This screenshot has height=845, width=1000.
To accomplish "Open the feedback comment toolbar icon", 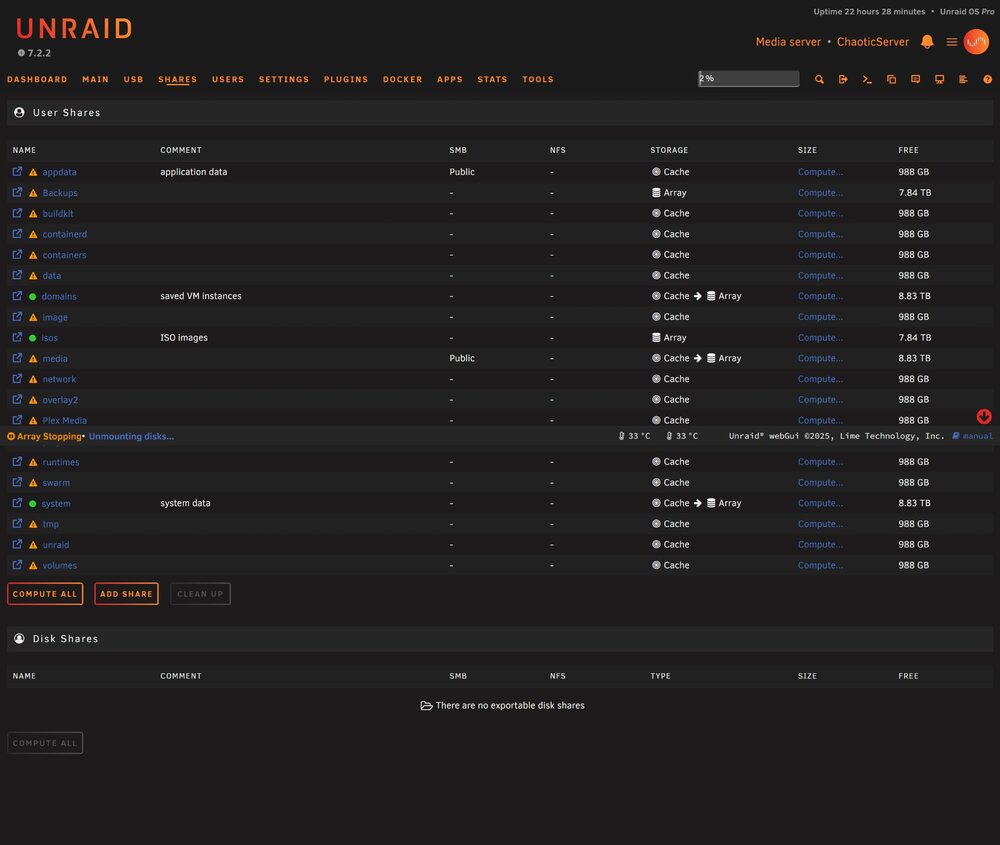I will (915, 79).
